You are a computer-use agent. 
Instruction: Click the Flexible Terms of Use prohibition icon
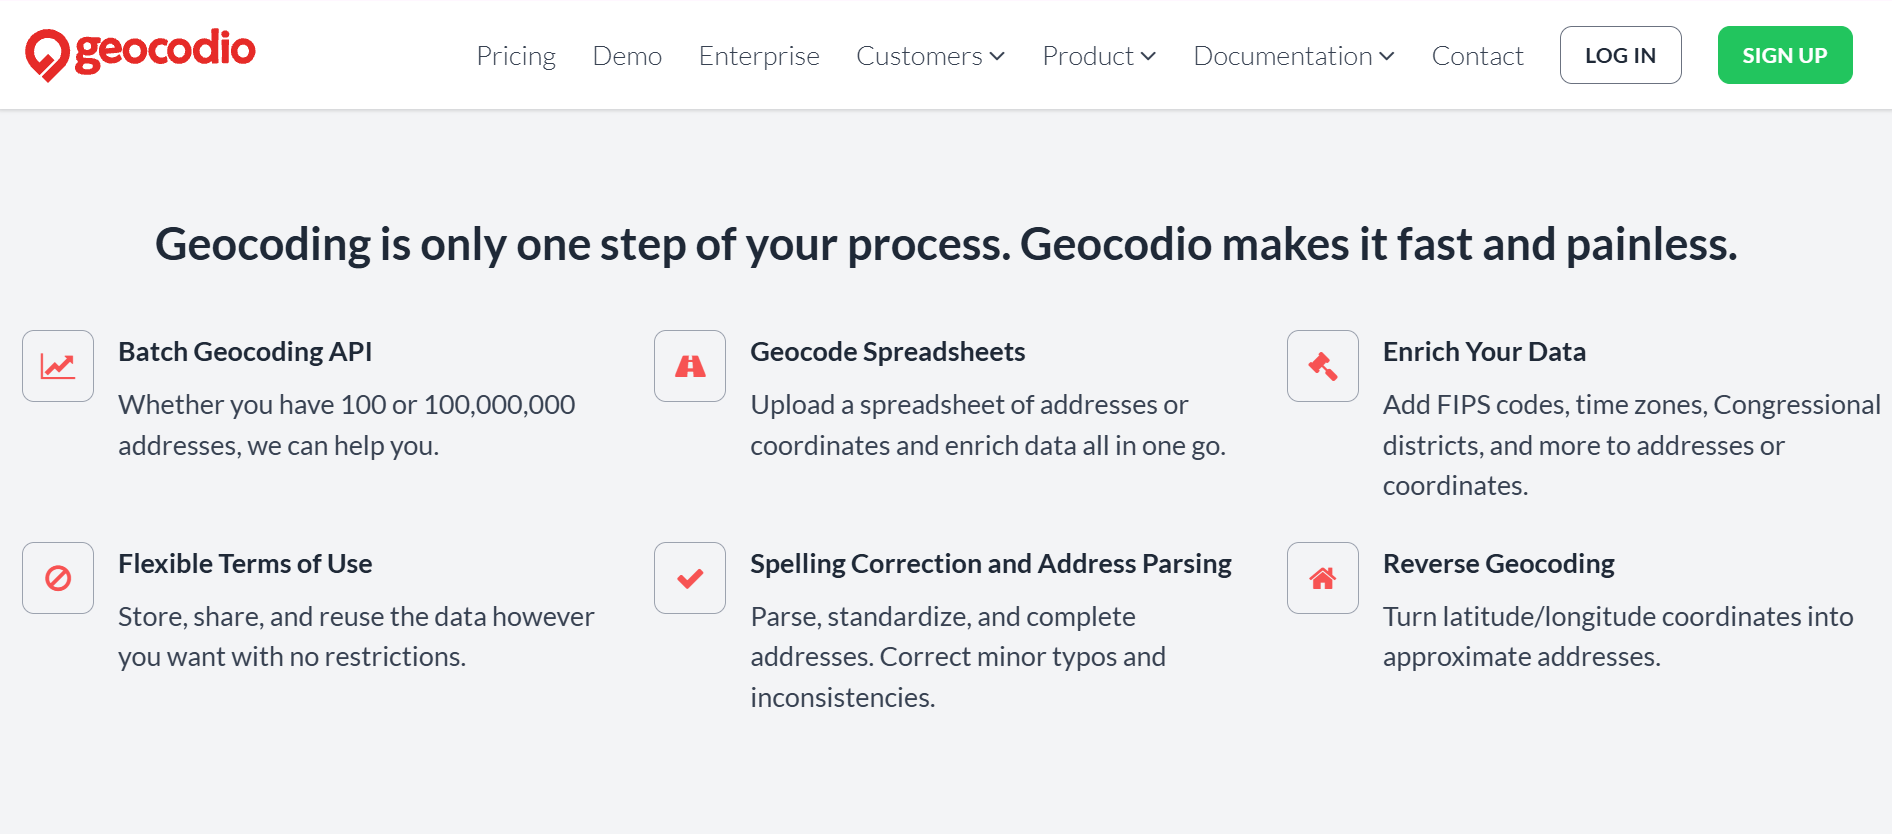tap(57, 577)
